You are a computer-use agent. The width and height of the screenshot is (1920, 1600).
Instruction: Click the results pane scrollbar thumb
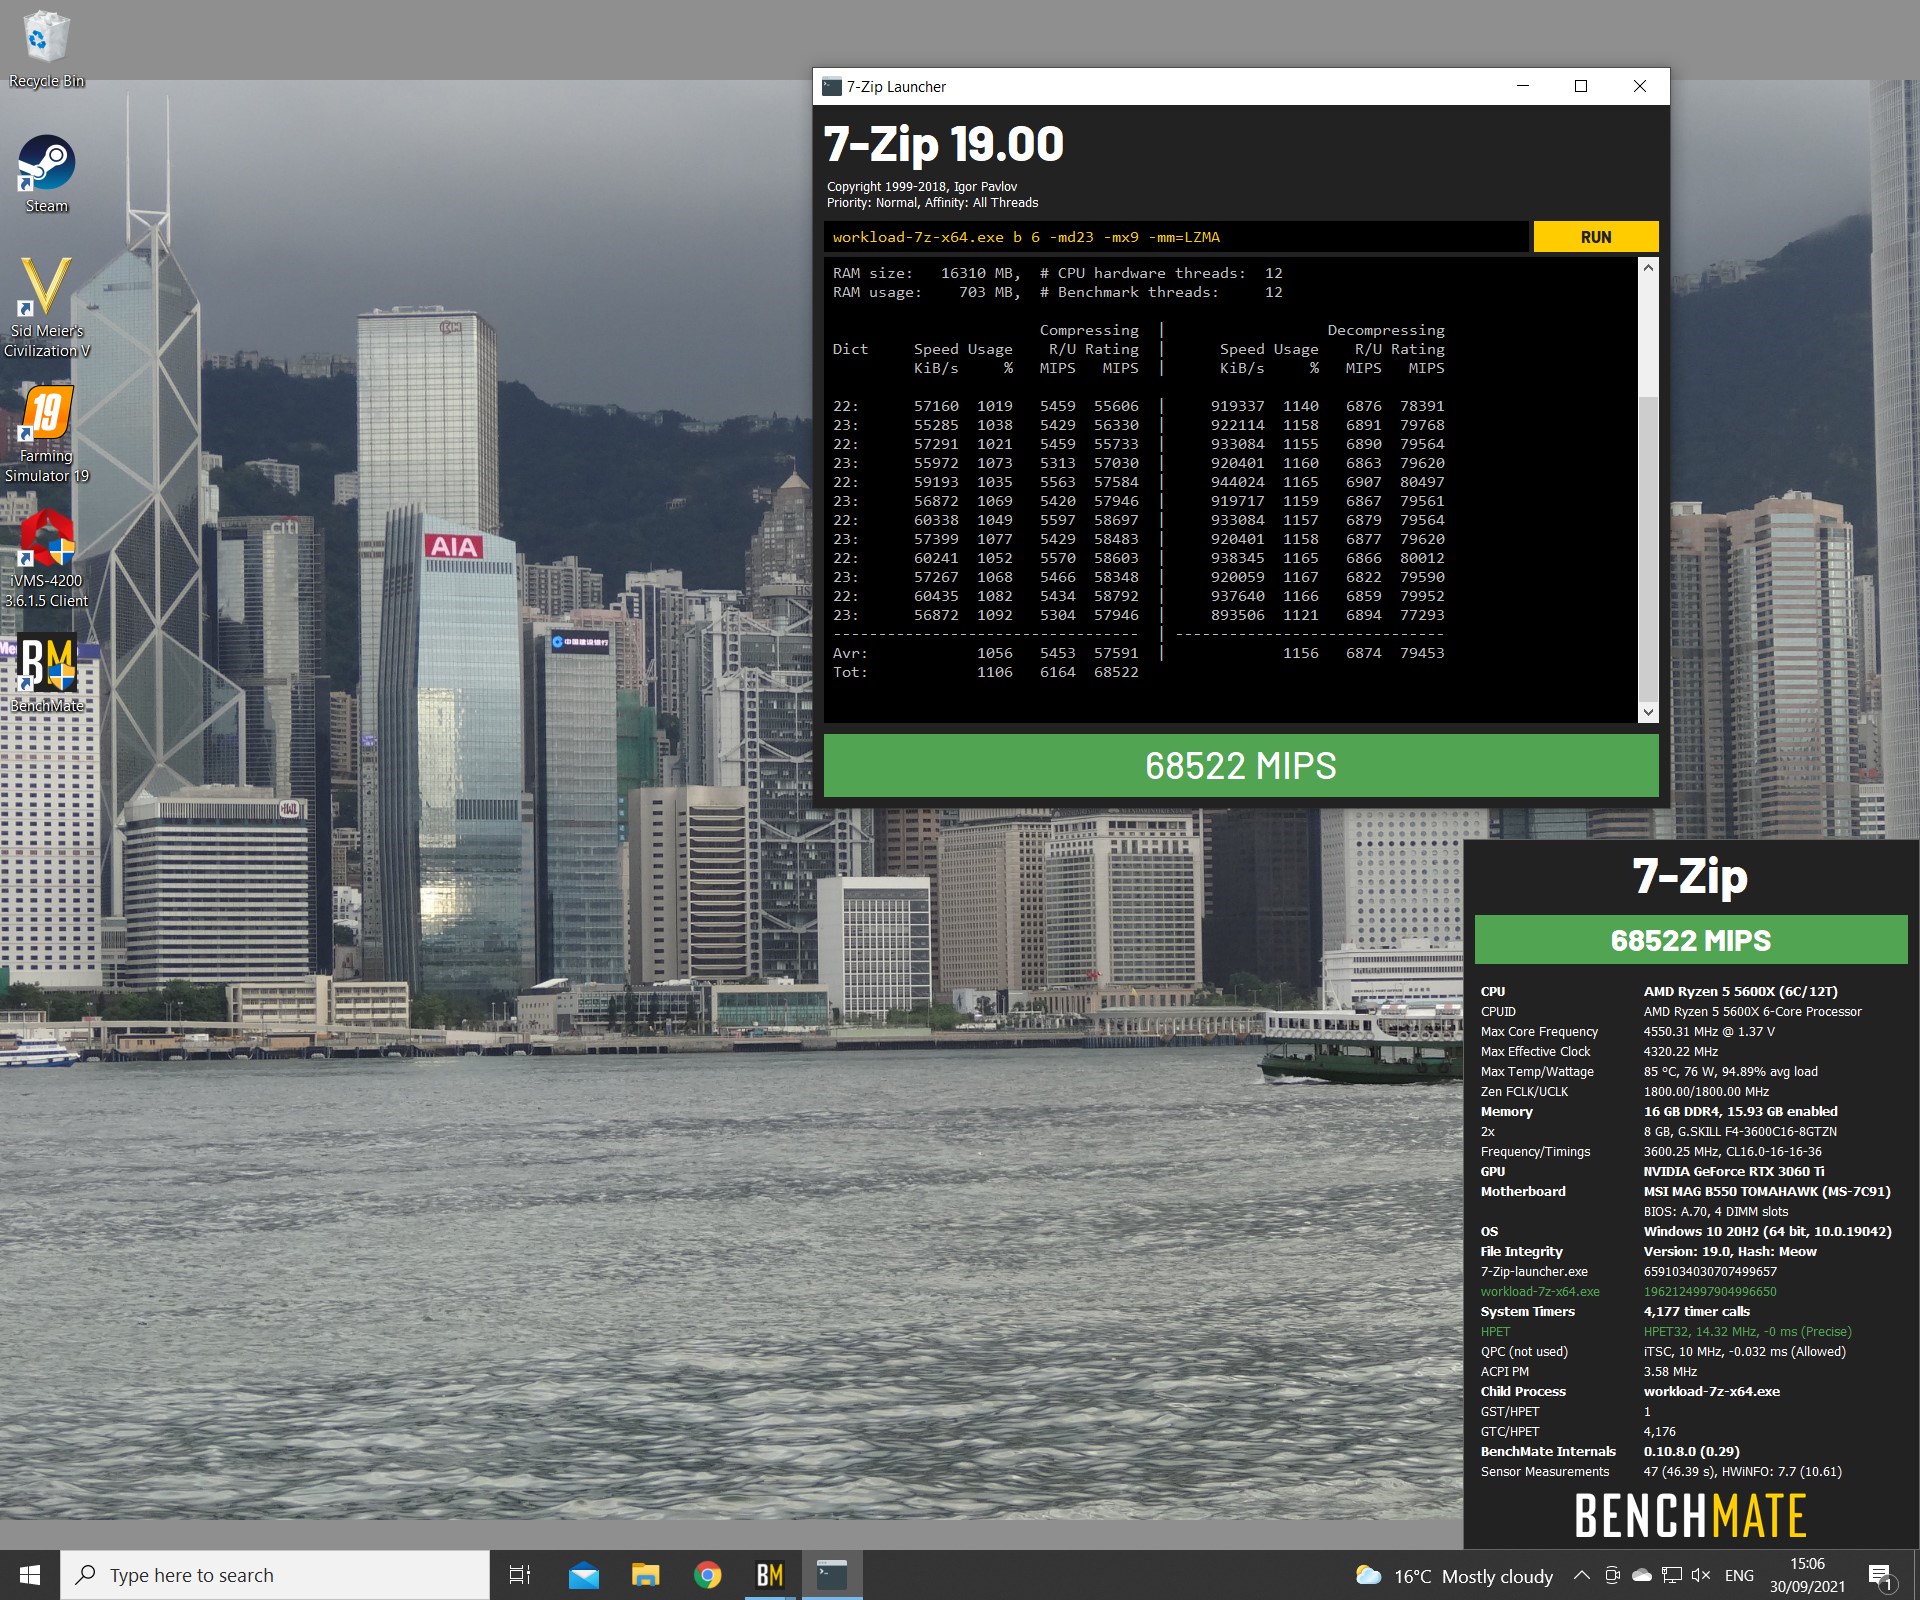(1648, 548)
